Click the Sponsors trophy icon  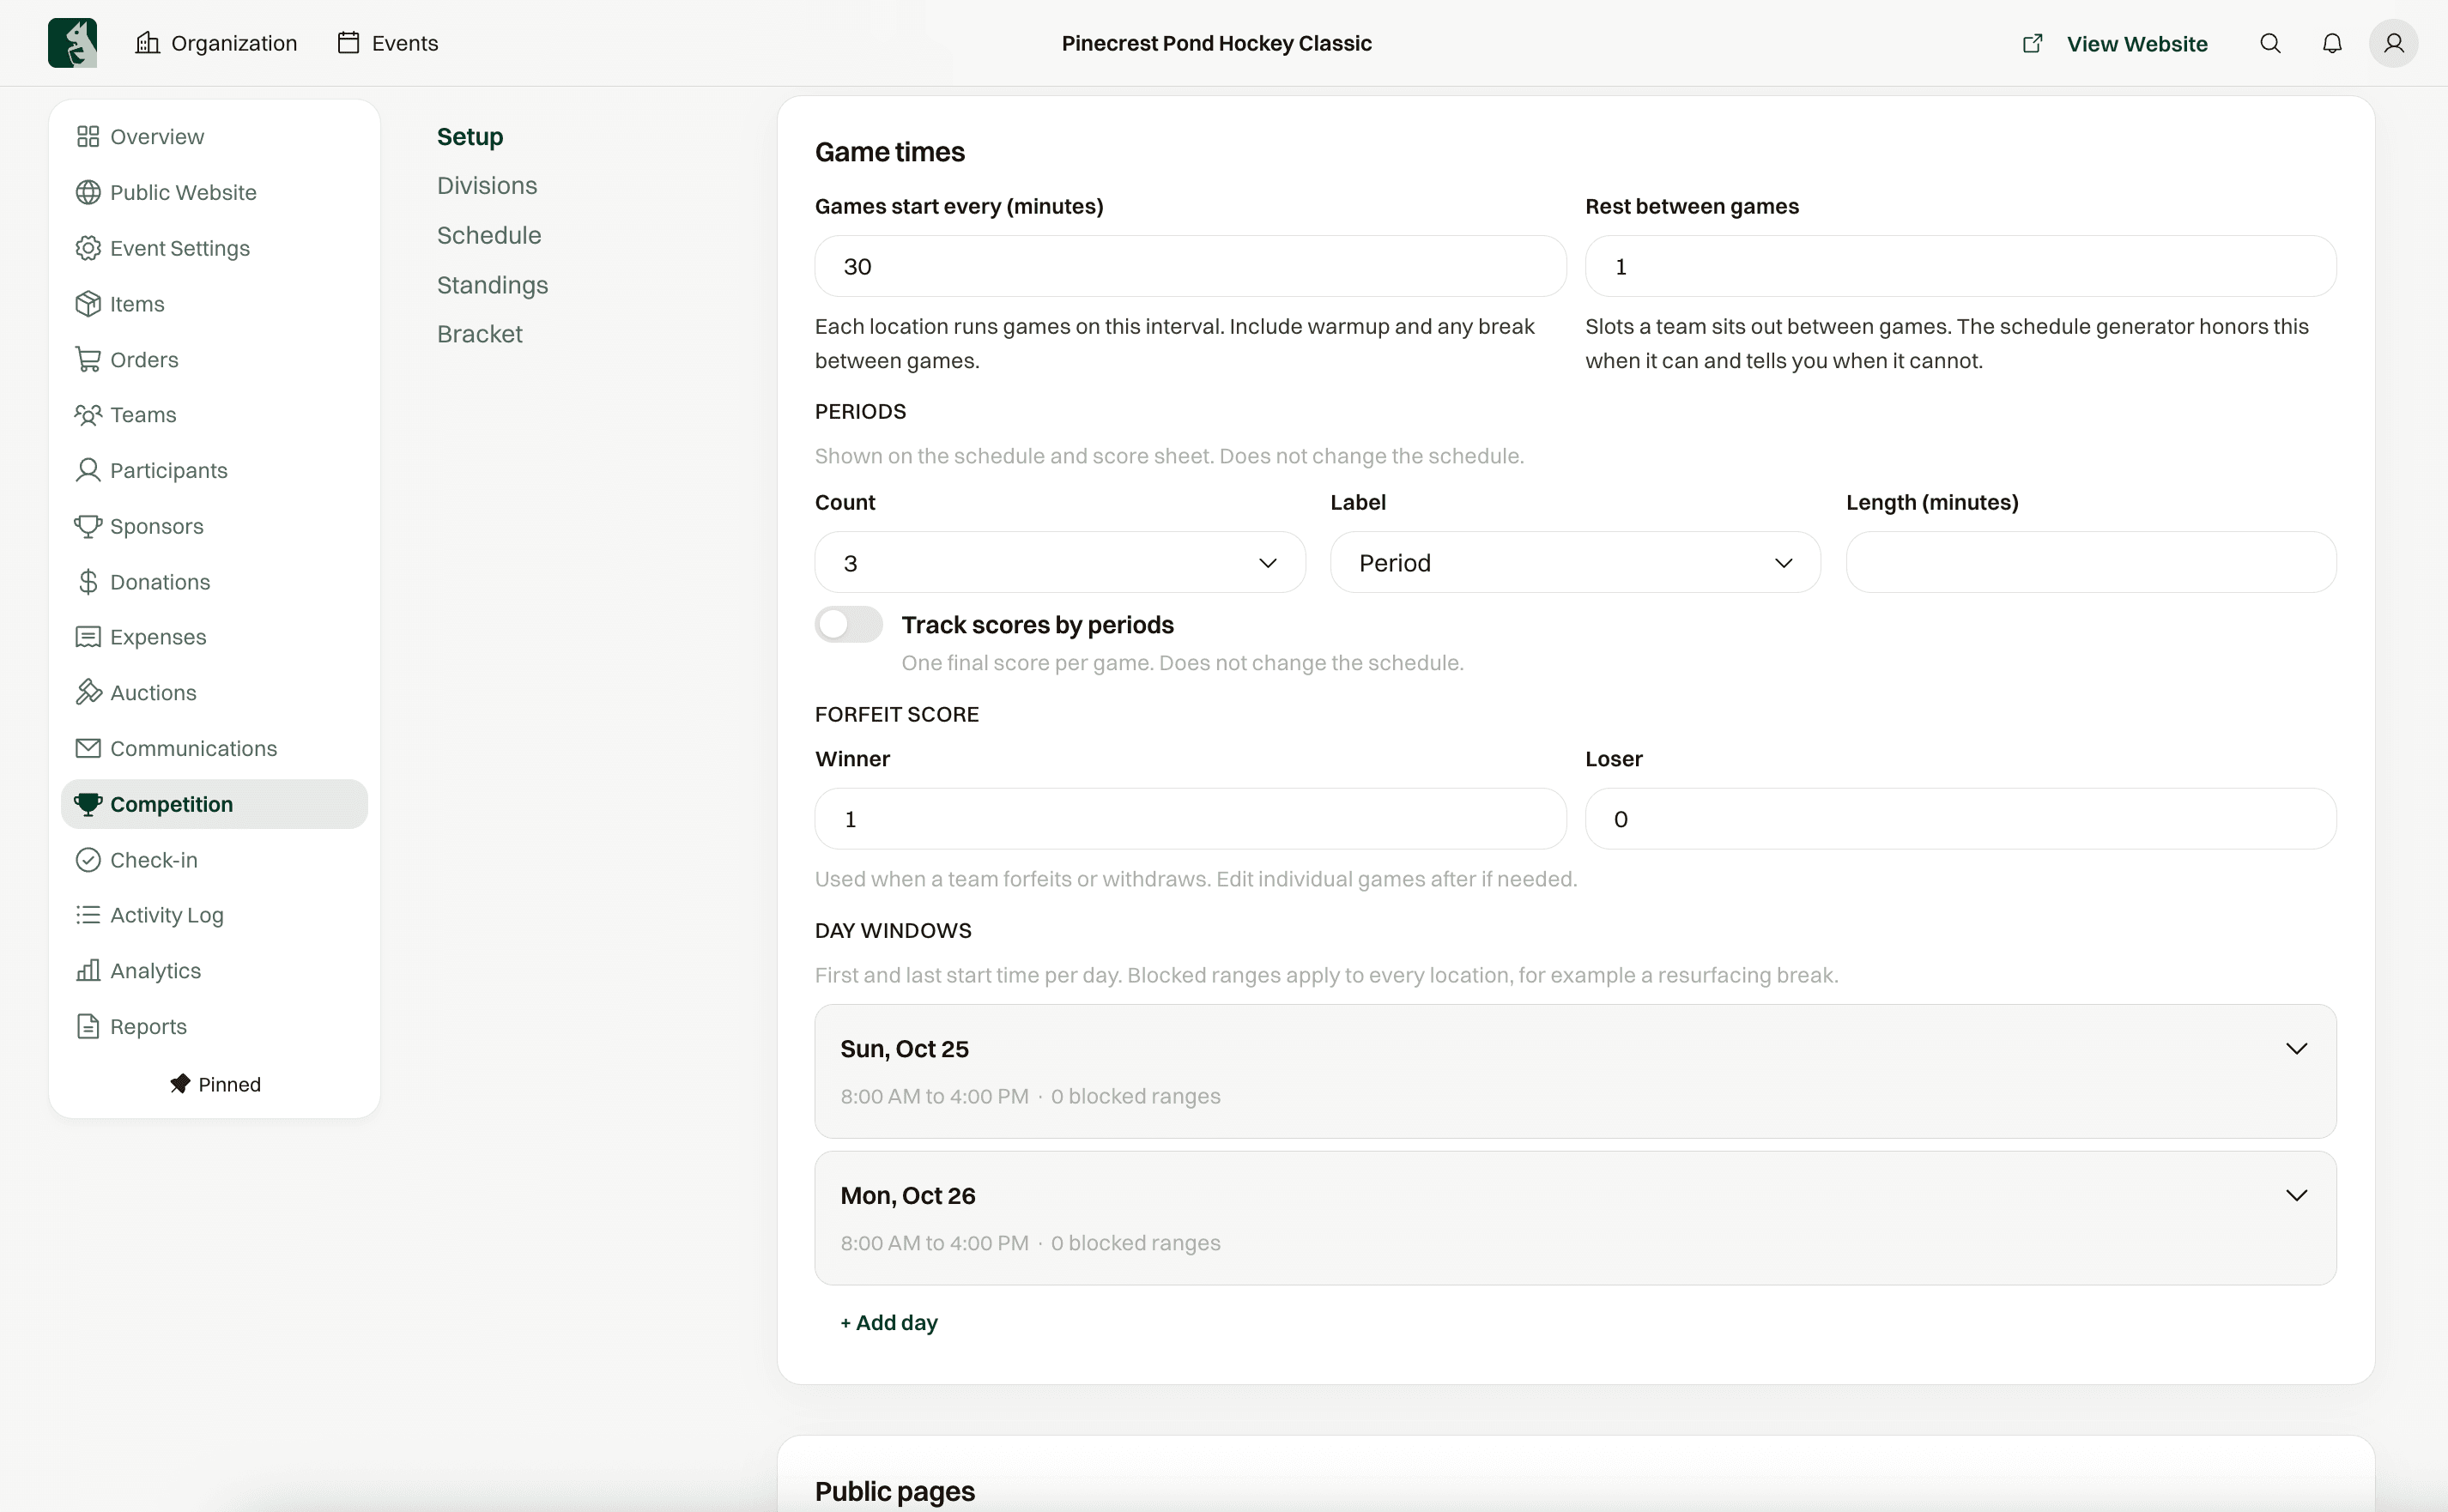click(88, 526)
